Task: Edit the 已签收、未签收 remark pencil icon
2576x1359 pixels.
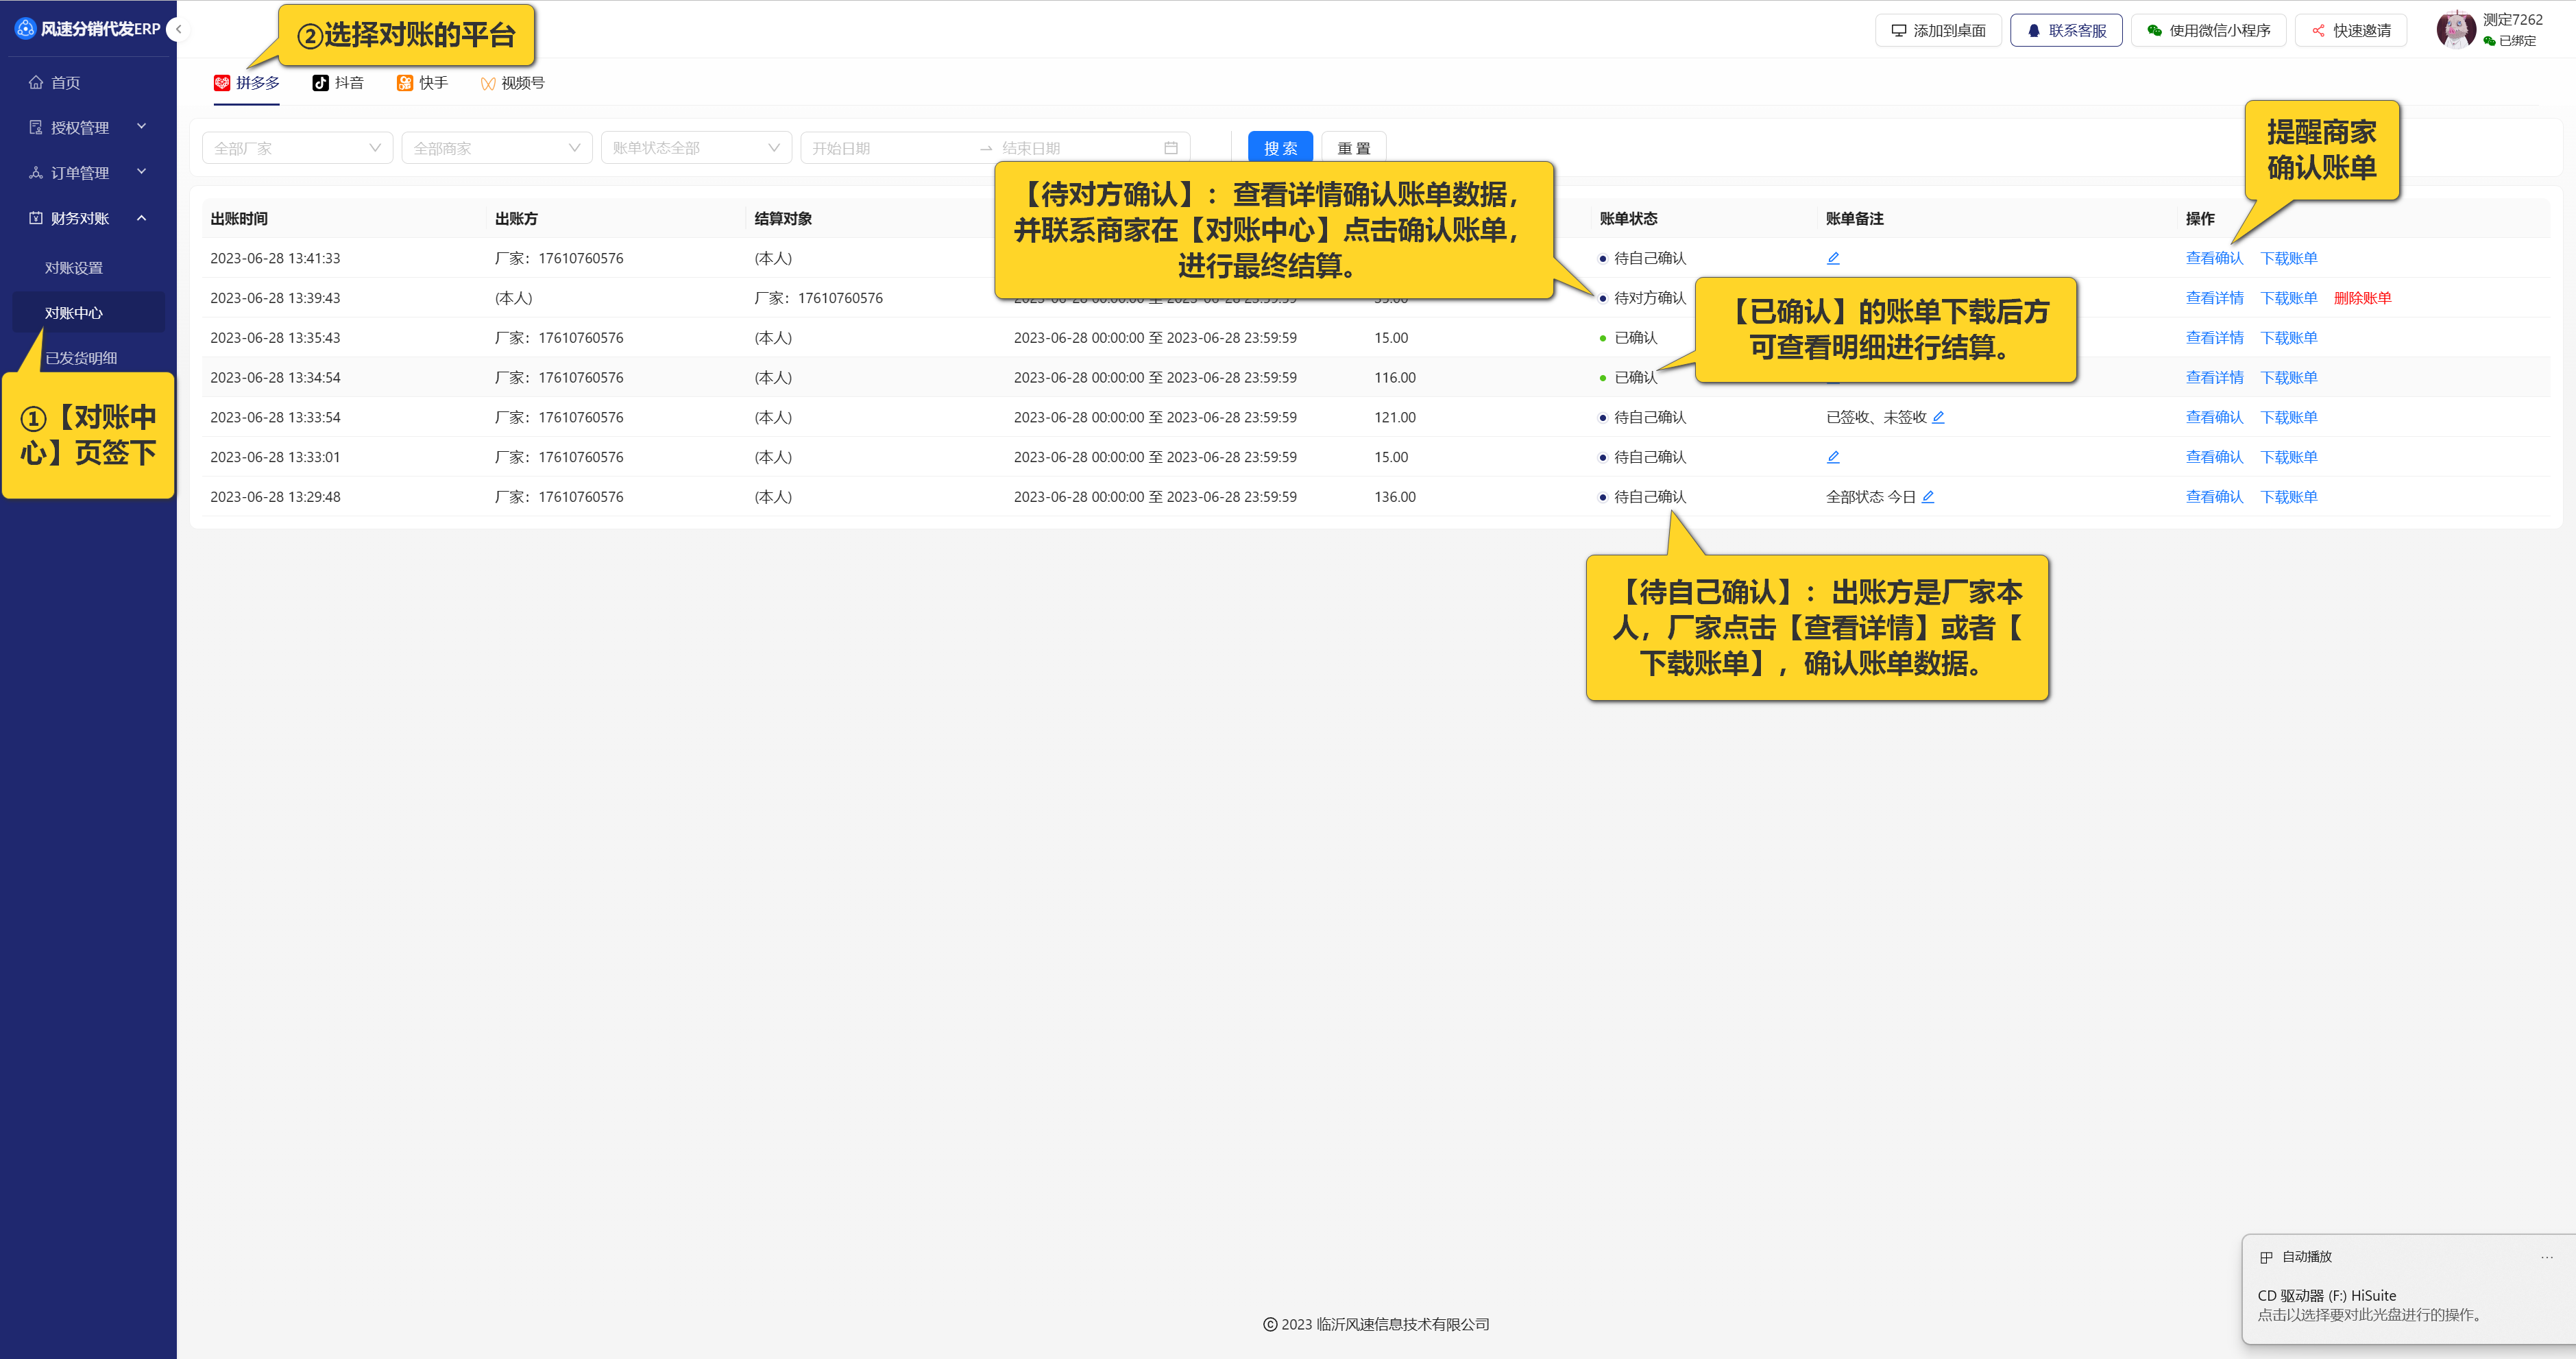Action: tap(1938, 417)
